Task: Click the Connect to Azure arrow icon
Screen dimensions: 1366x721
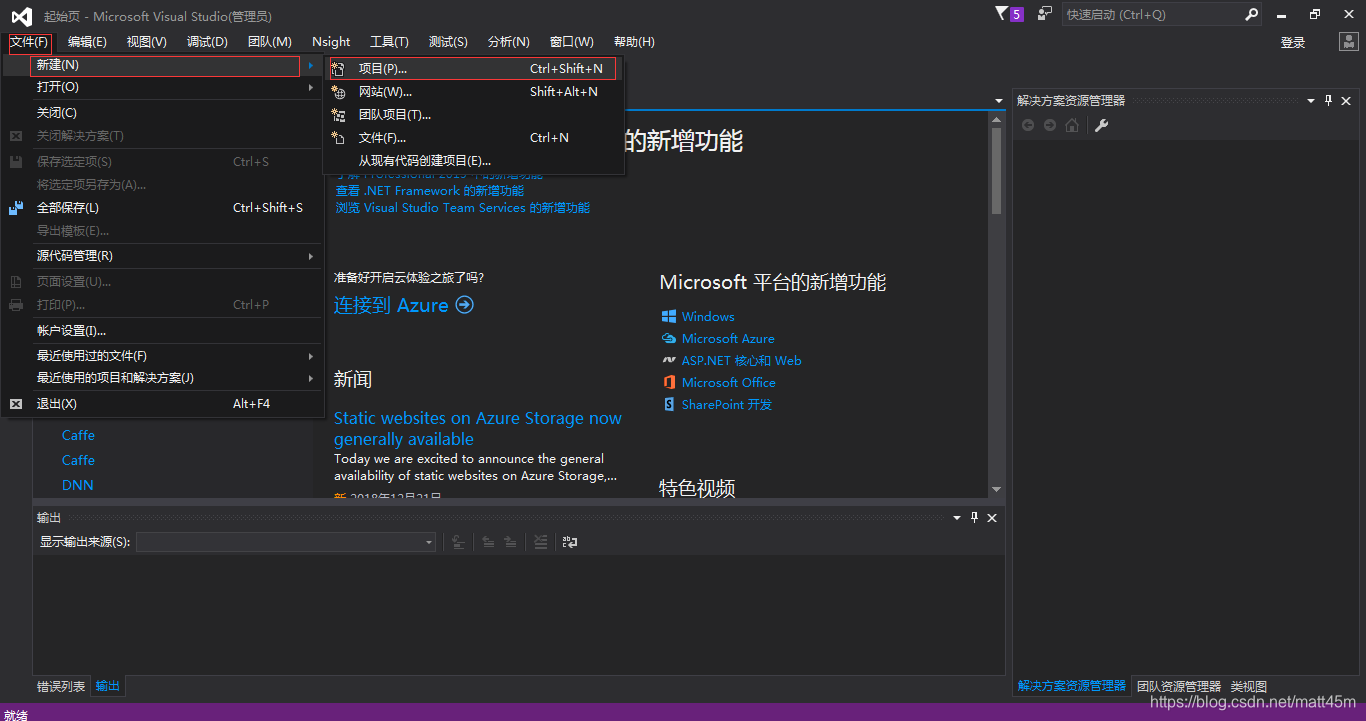Action: (464, 305)
